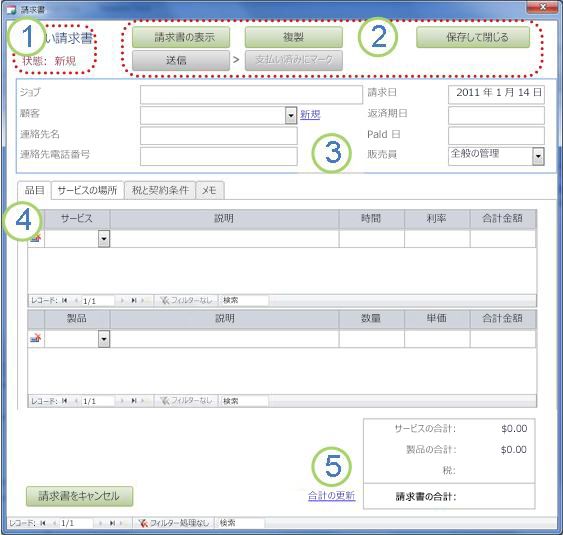
Task: Go to first record in the サービス subform navigator
Action: pos(65,300)
